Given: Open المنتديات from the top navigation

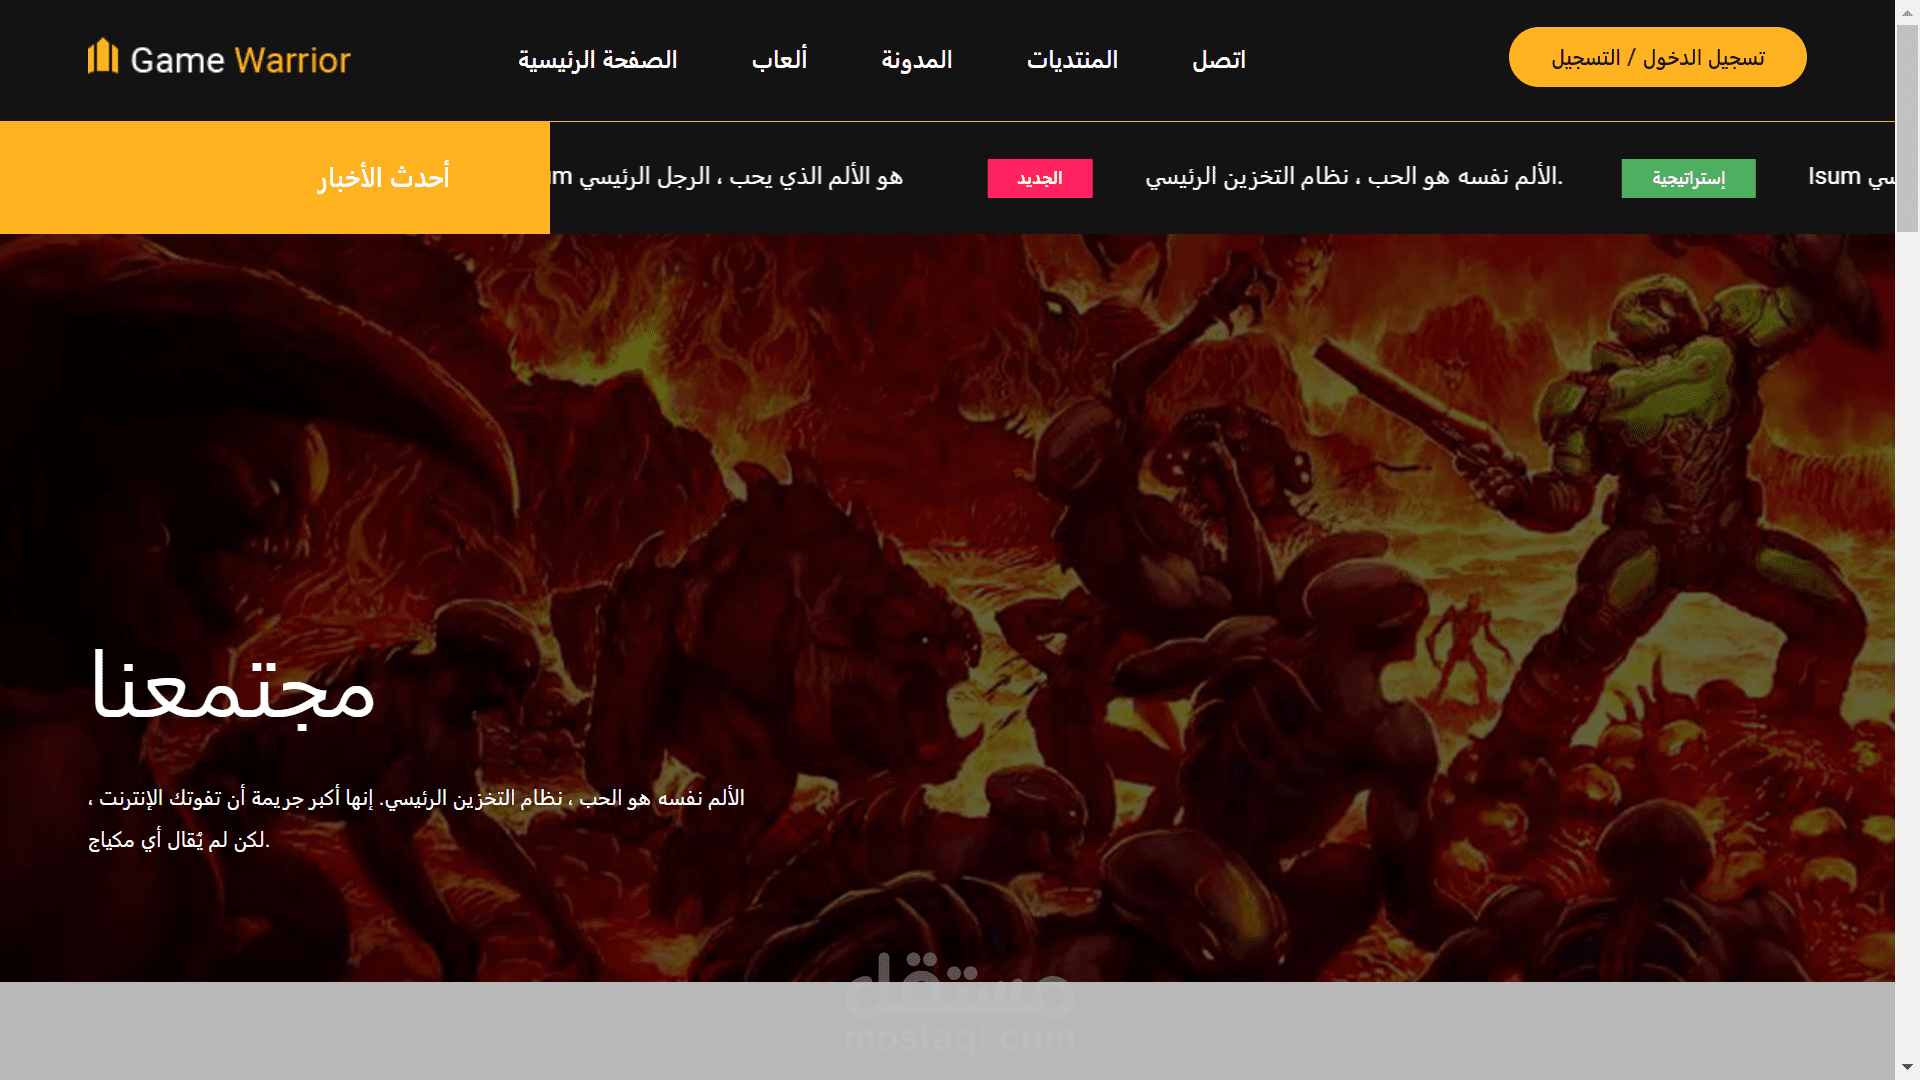Looking at the screenshot, I should (1072, 59).
